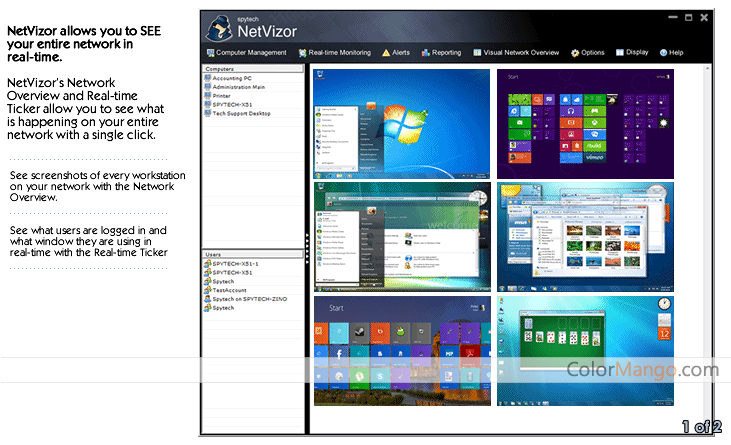Open the Options menu
This screenshot has height=445, width=731.
tap(587, 53)
